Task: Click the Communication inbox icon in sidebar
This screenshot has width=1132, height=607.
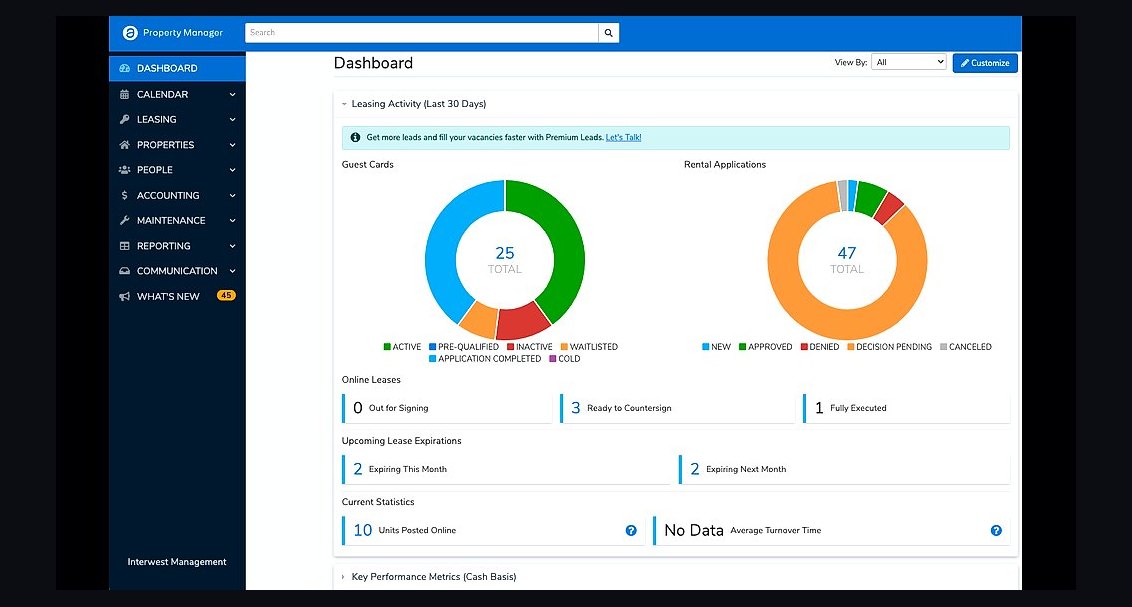Action: coord(124,271)
